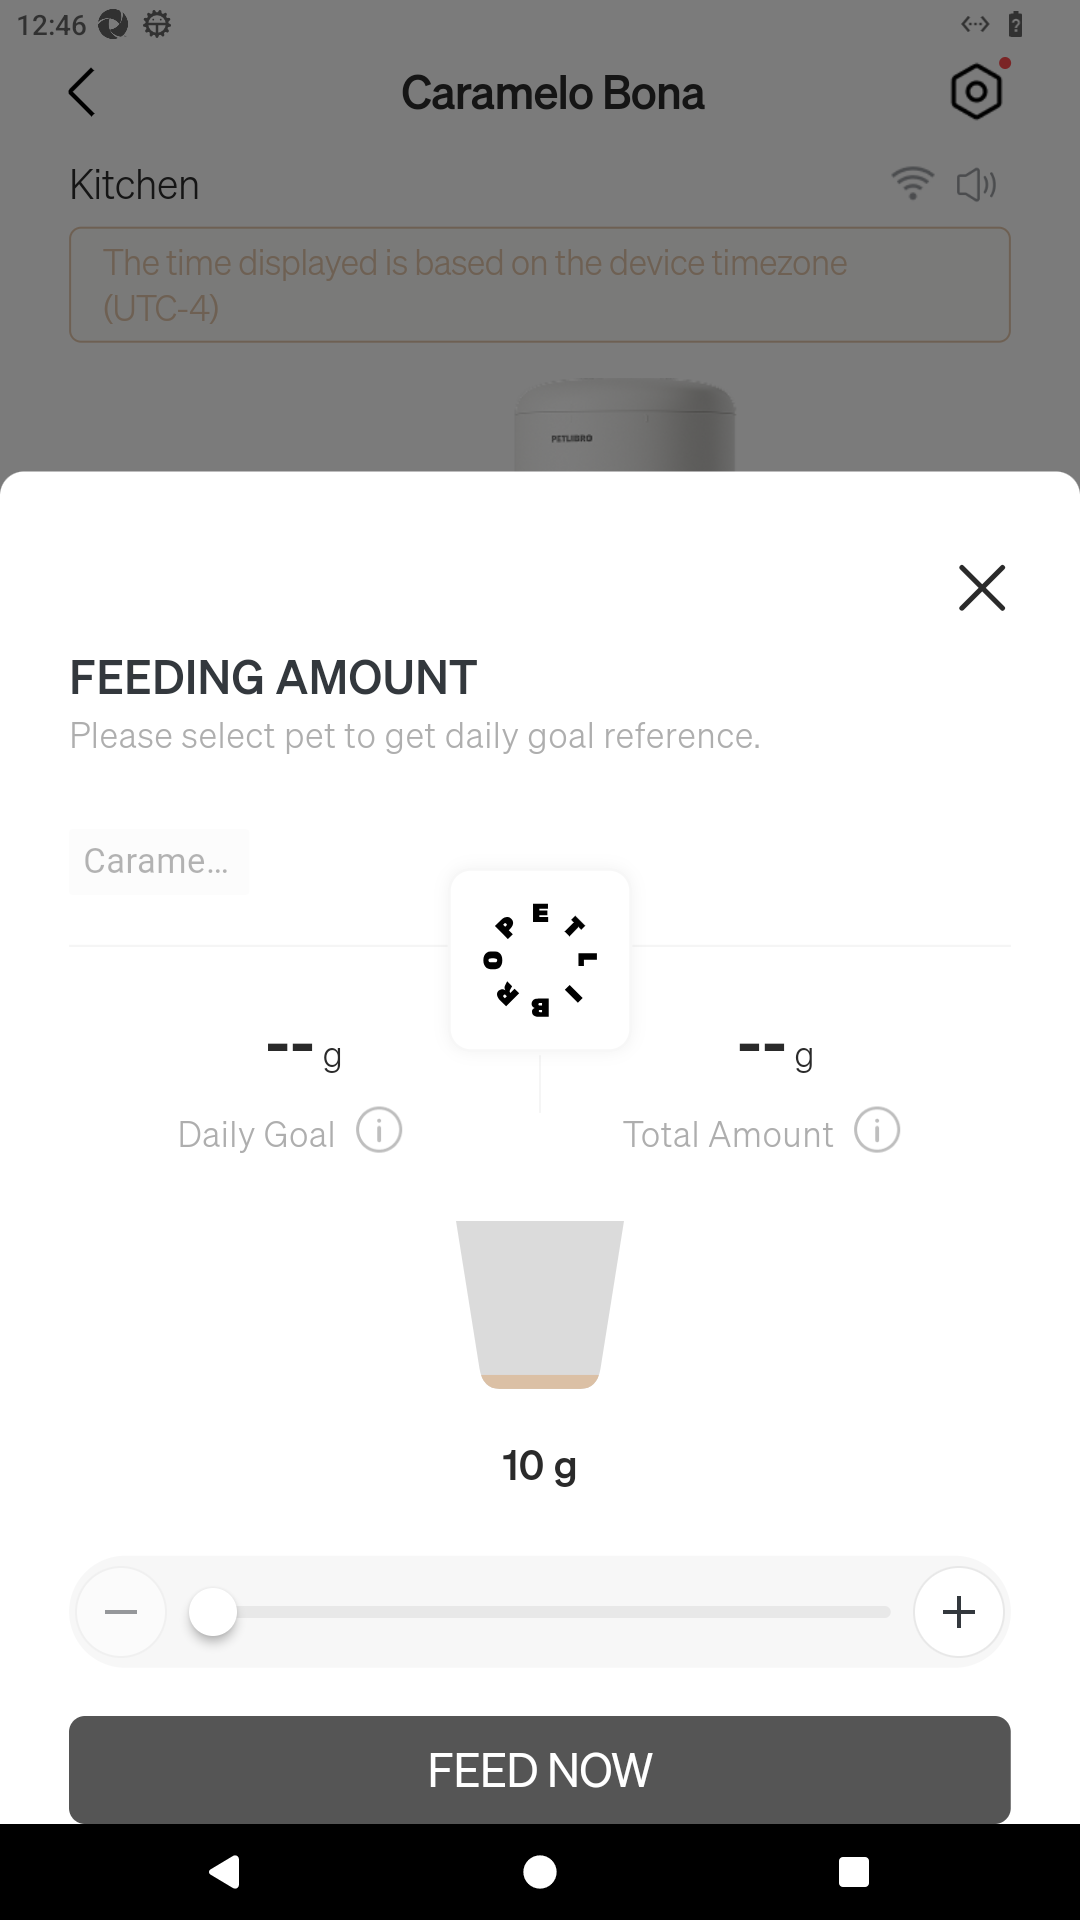The height and width of the screenshot is (1920, 1080).
Task: Tap the Android back navigation button
Action: point(225,1872)
